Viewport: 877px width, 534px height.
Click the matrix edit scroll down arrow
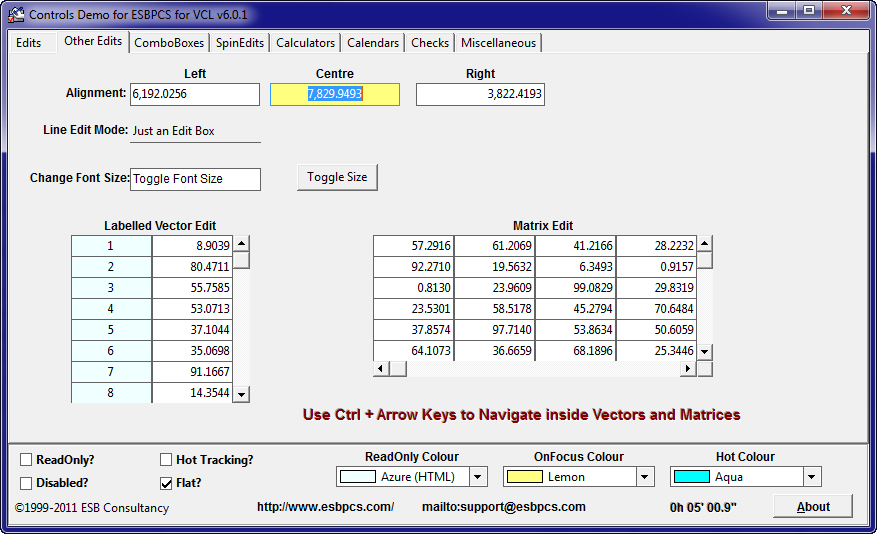coord(705,352)
